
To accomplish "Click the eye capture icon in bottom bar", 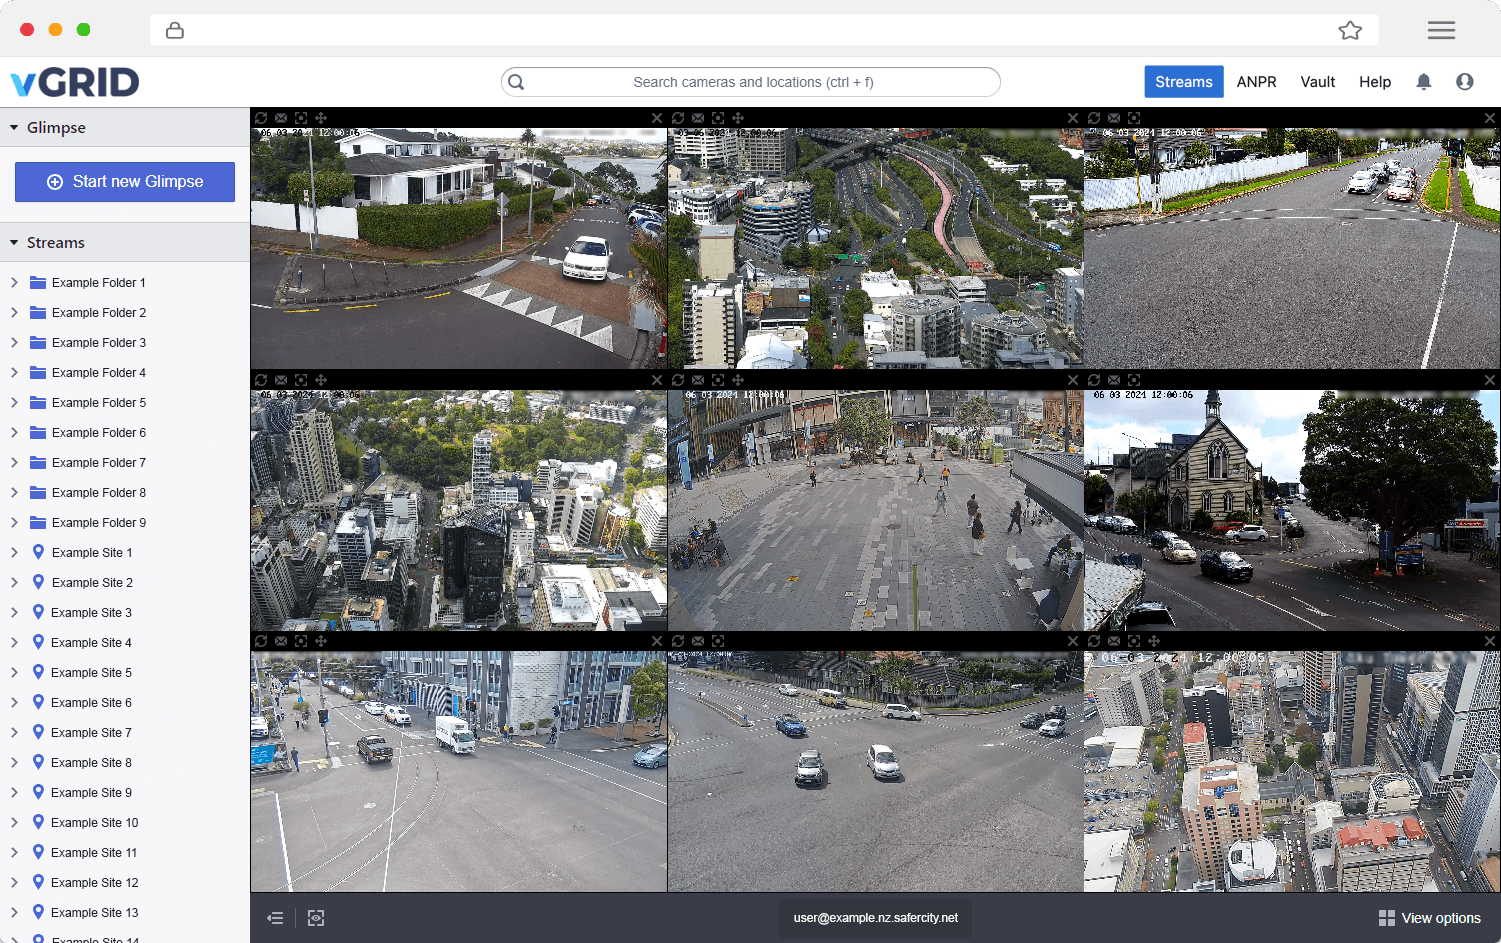I will pos(316,918).
